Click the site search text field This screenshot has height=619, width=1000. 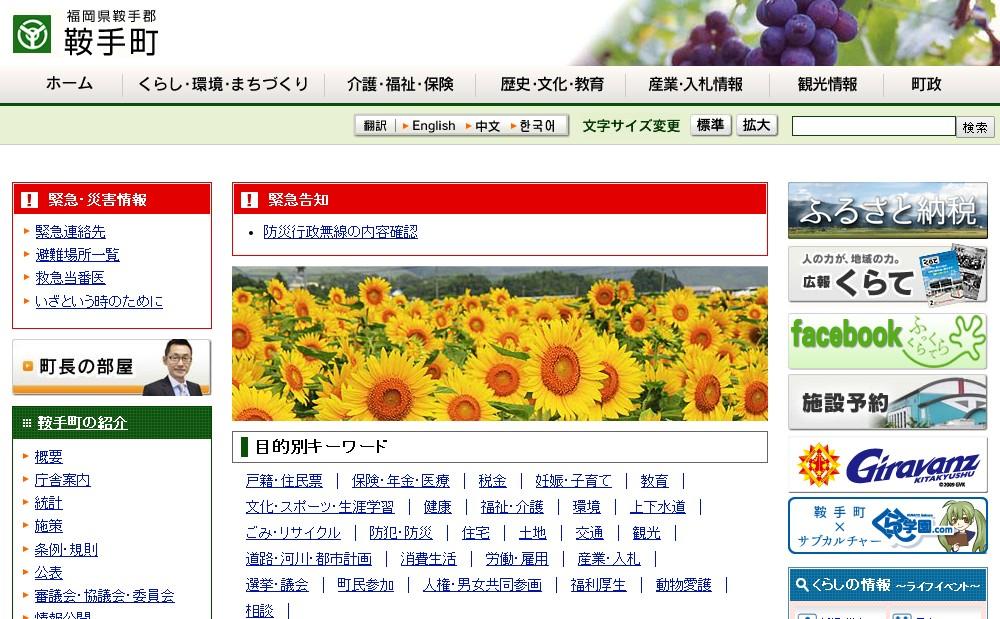[873, 127]
